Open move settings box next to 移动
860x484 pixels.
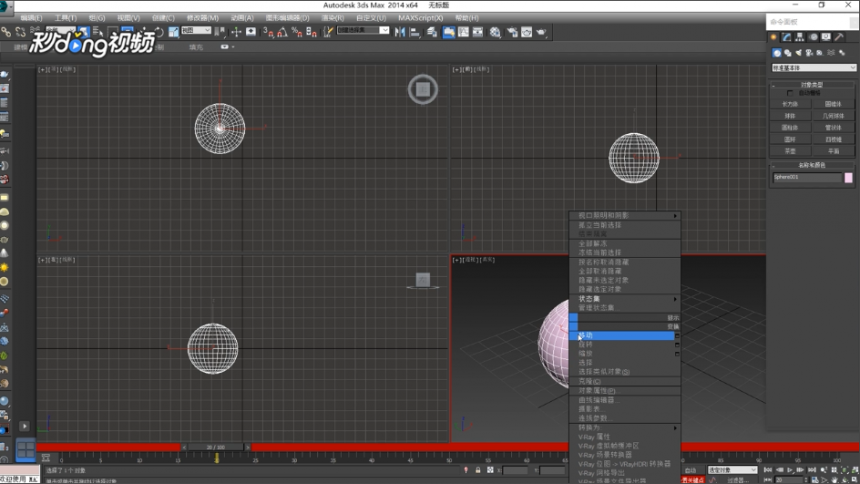pyautogui.click(x=677, y=336)
